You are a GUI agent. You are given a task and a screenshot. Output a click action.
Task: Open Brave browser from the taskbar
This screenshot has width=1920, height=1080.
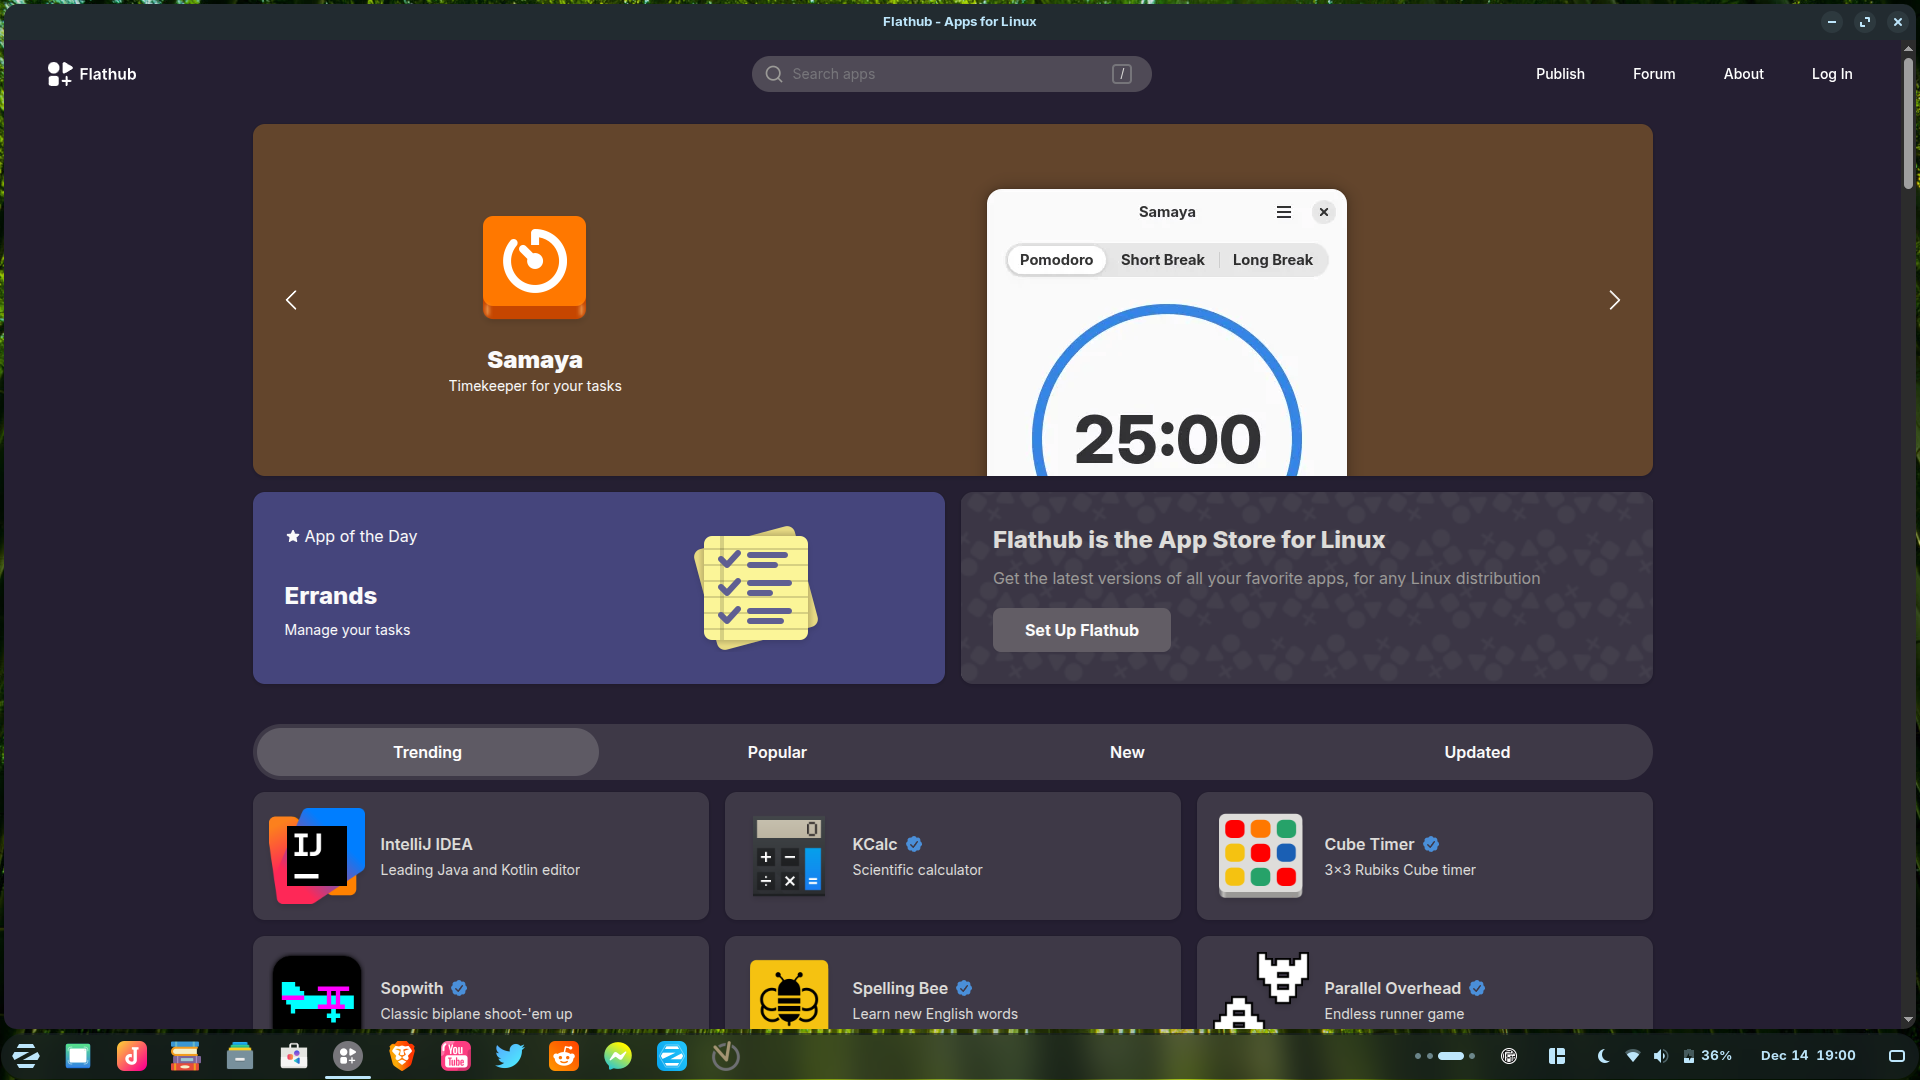pos(401,1055)
